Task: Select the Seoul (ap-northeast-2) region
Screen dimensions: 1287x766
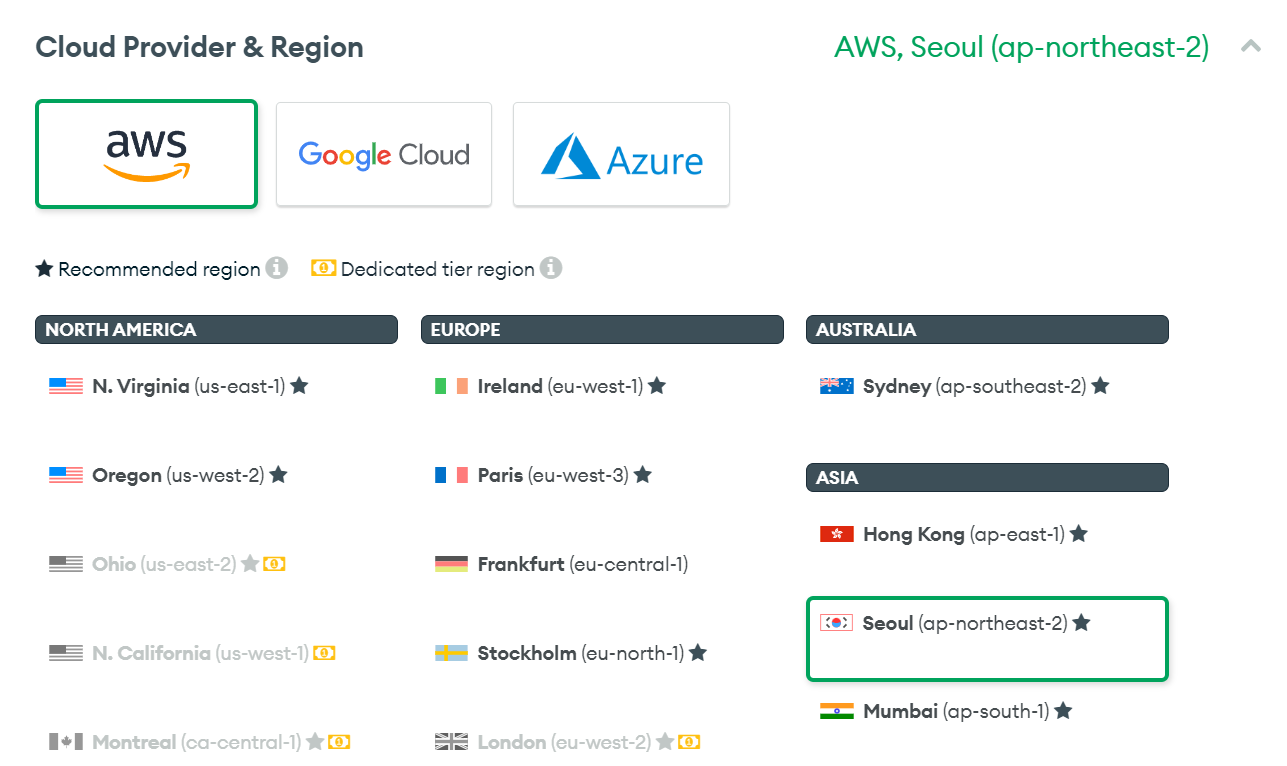Action: click(987, 639)
